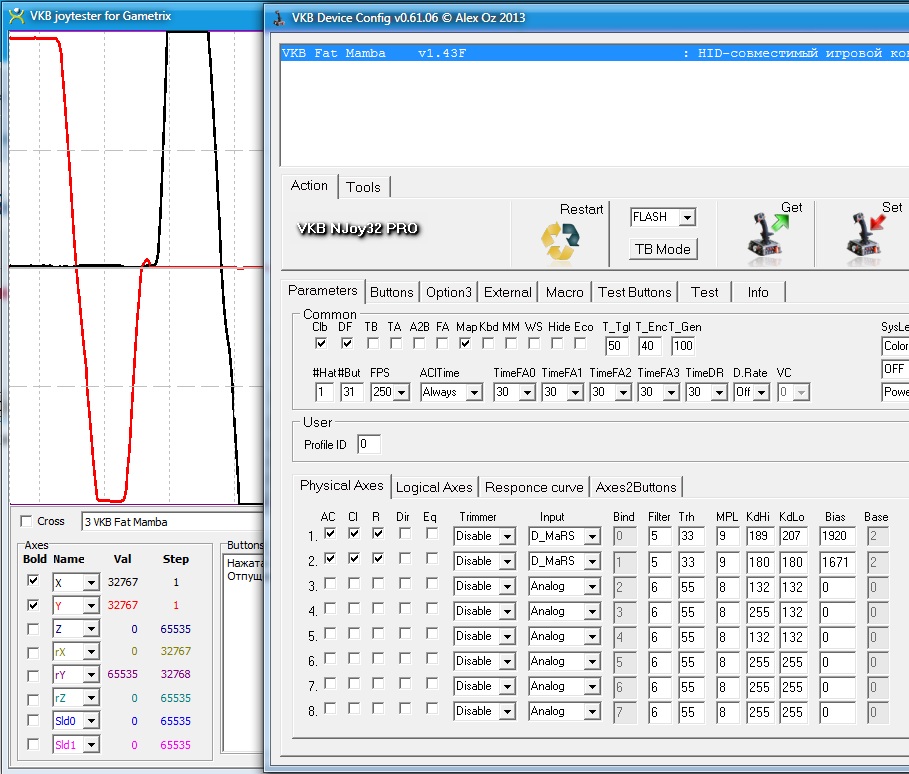Open the External tab
This screenshot has width=909, height=774.
(507, 292)
